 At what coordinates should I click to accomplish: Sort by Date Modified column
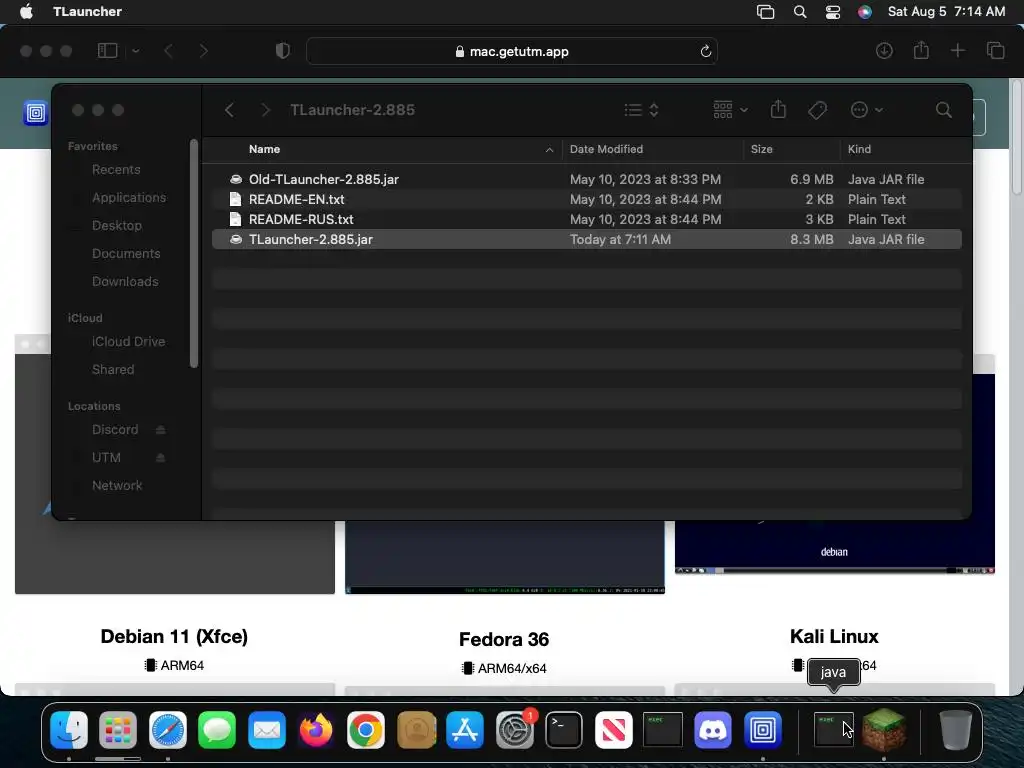coord(606,149)
